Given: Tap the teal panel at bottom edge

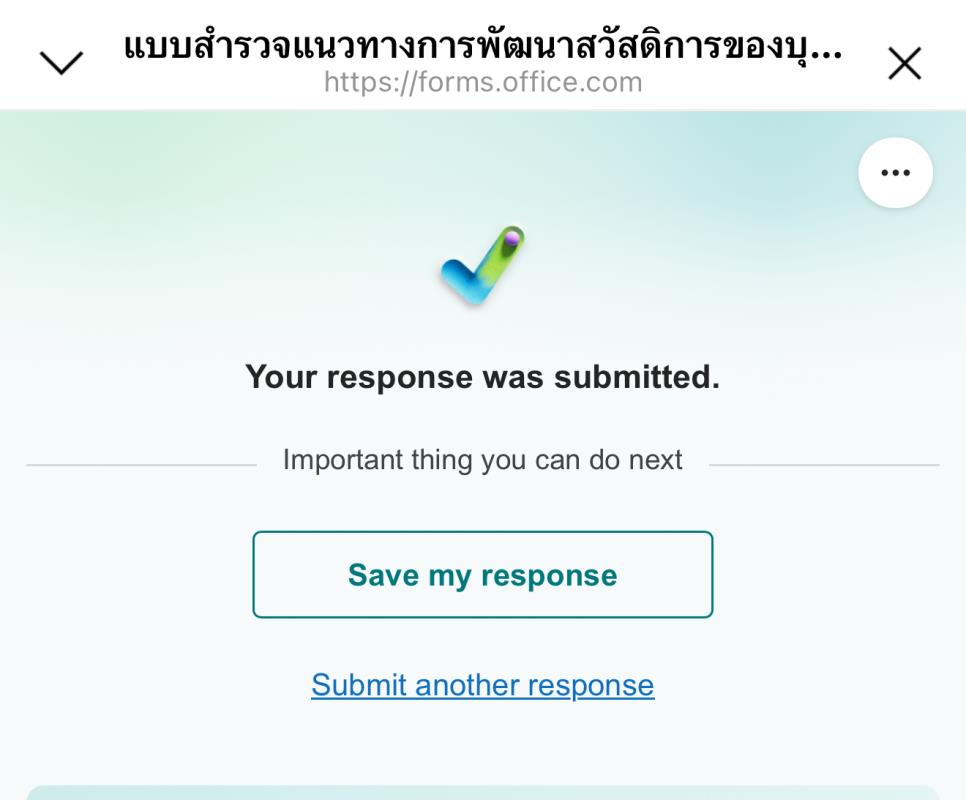Looking at the screenshot, I should click(482, 792).
